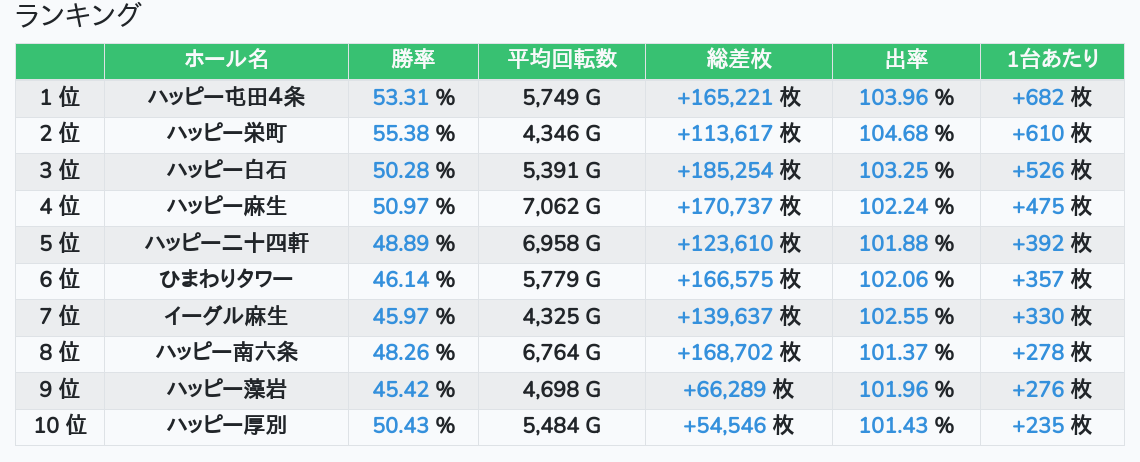The image size is (1140, 462).
Task: Click the 勝率 column header
Action: 413,60
